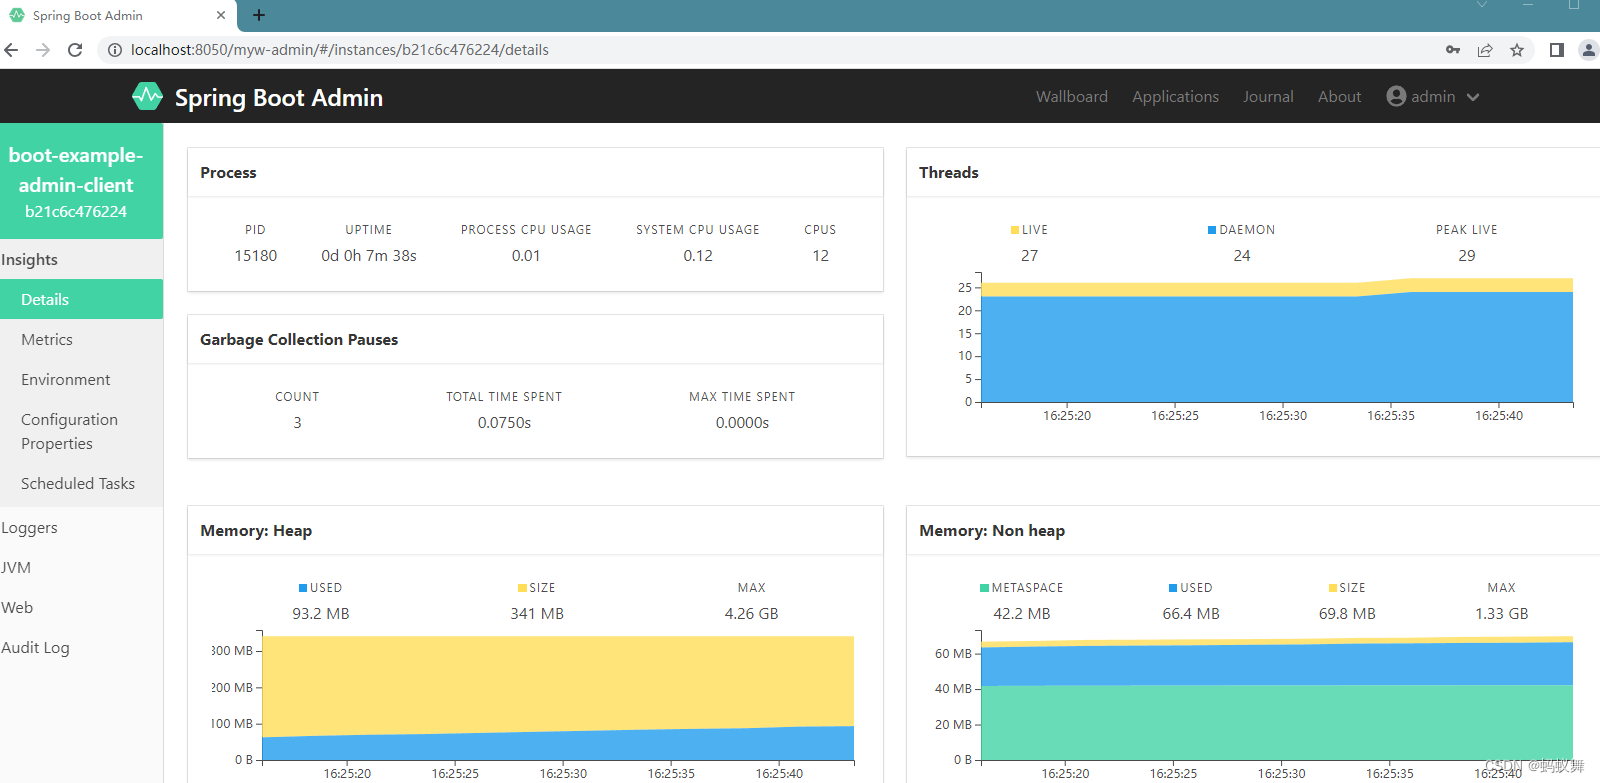1600x783 pixels.
Task: Click the boot-example-admin-client instance header
Action: tap(81, 181)
